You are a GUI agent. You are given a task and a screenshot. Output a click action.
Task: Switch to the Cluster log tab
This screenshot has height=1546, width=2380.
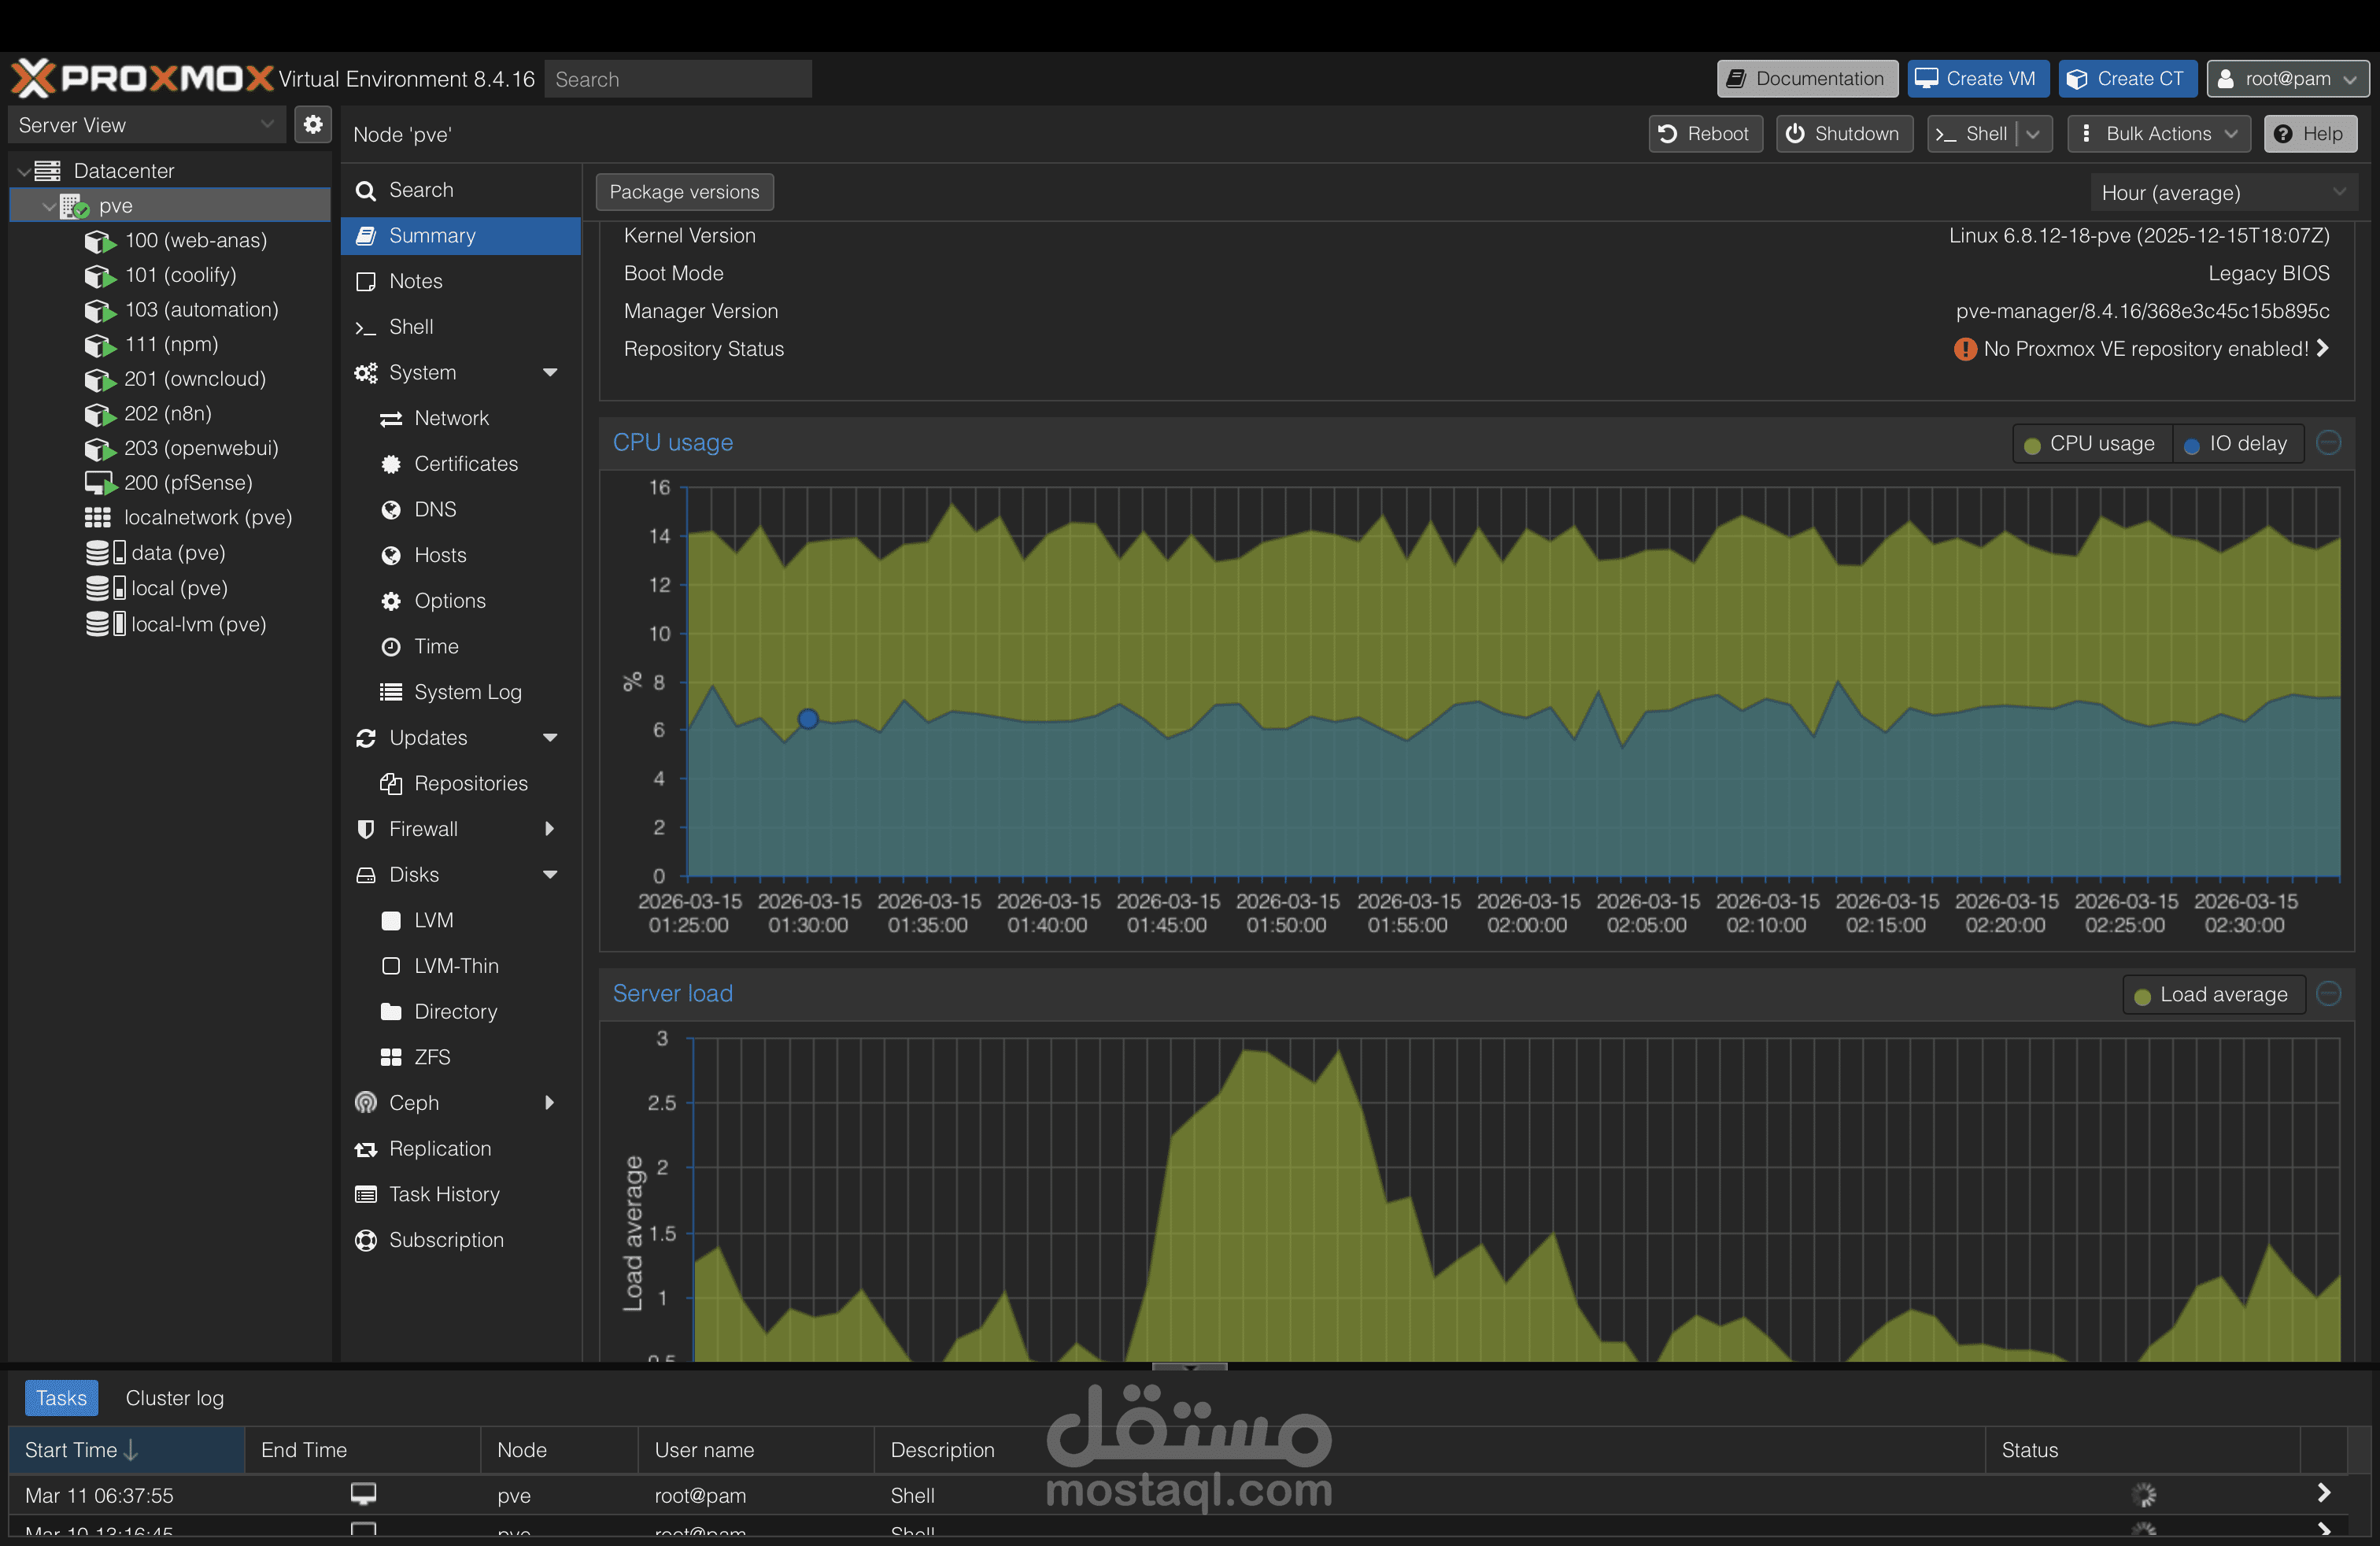[174, 1398]
